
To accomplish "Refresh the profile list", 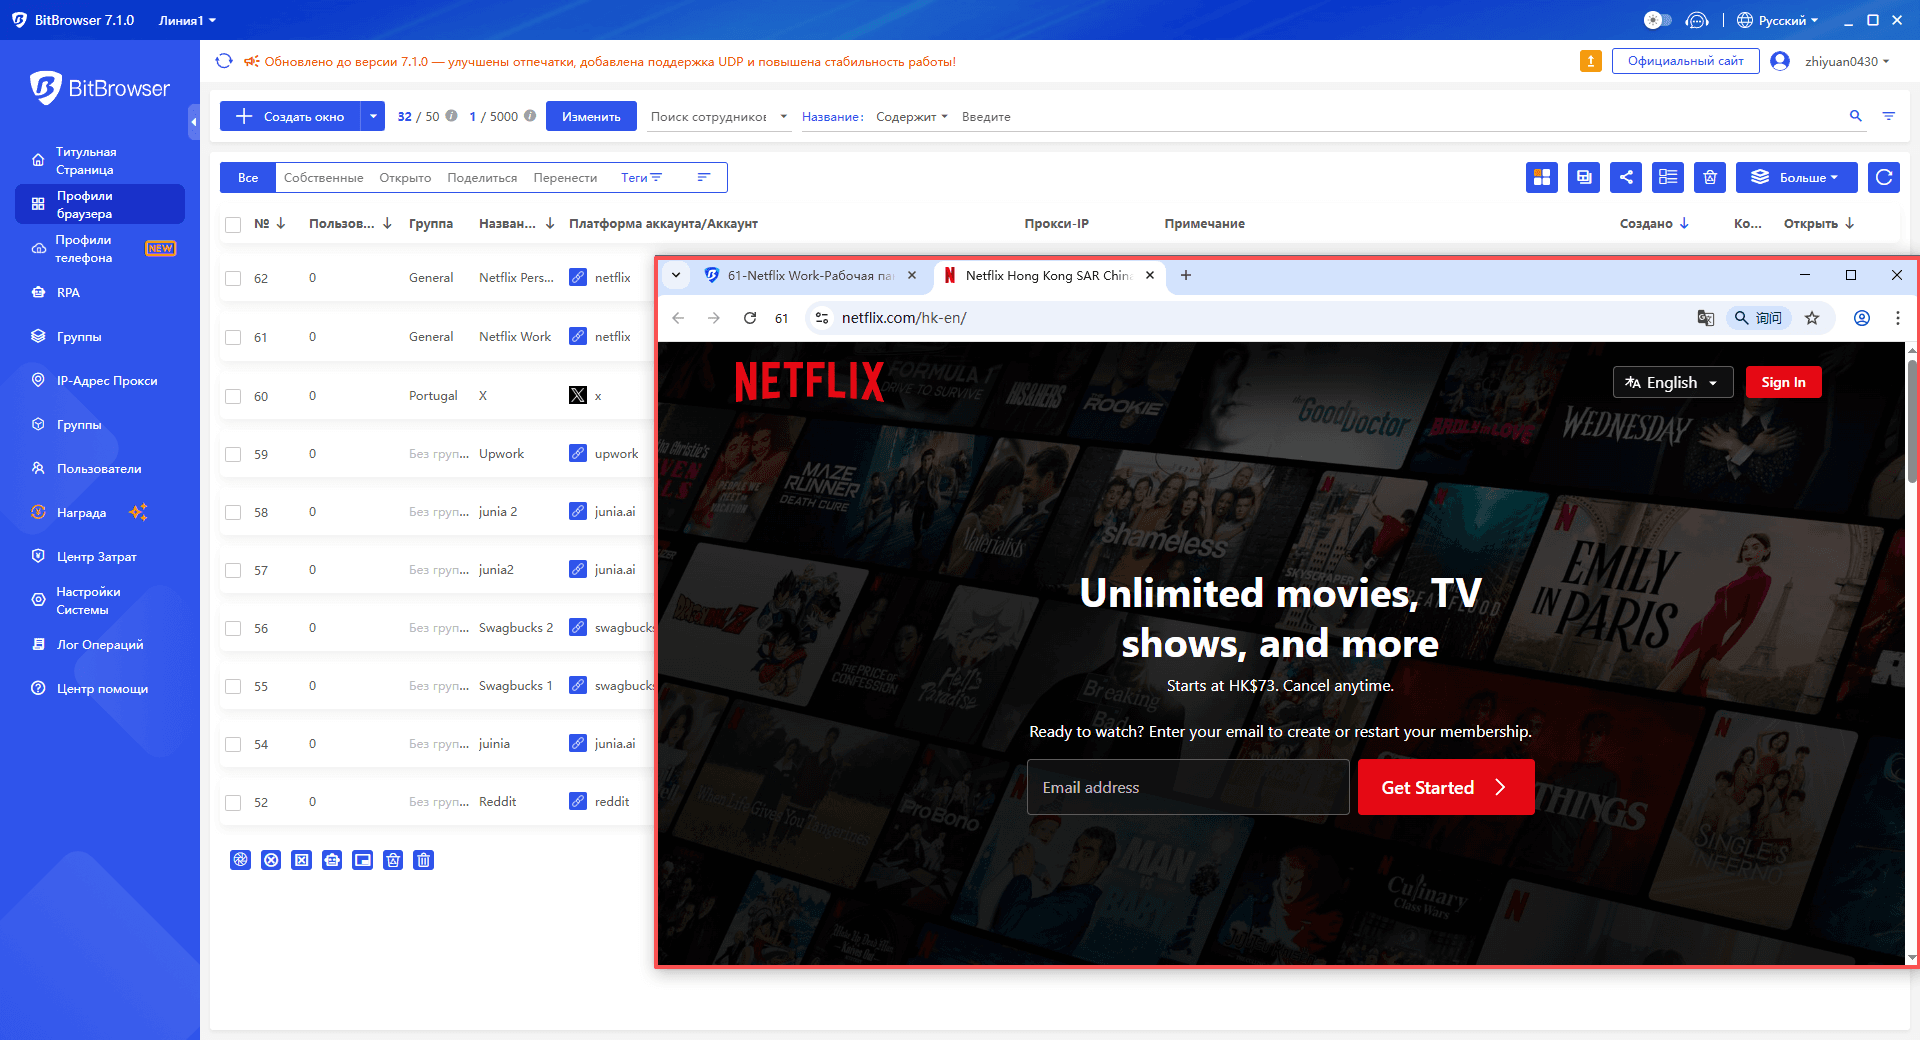I will point(1884,177).
